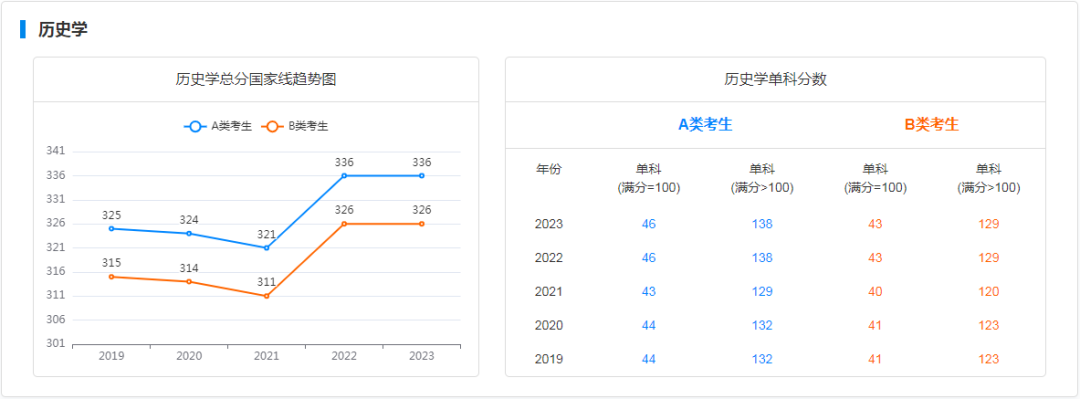Viewport: 1080px width, 399px height.
Task: Click the 2020 row value 123
Action: 989,325
